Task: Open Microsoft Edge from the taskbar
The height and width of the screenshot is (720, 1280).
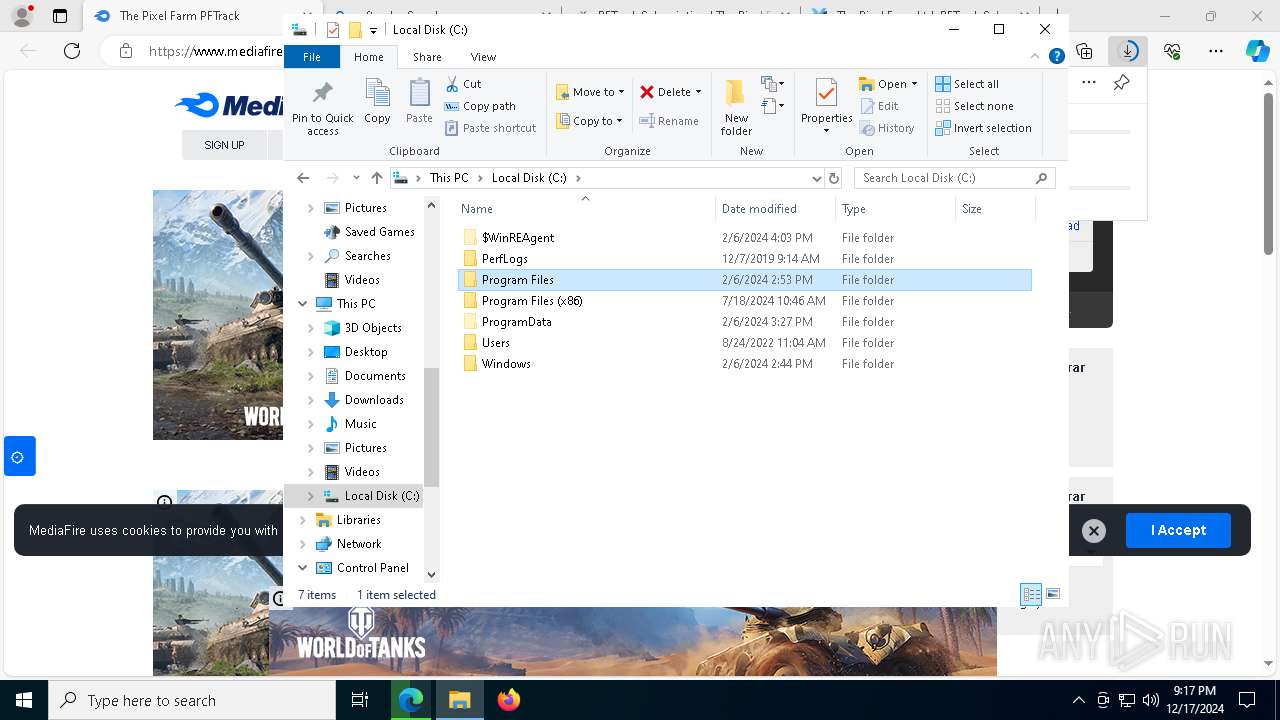Action: (x=411, y=700)
